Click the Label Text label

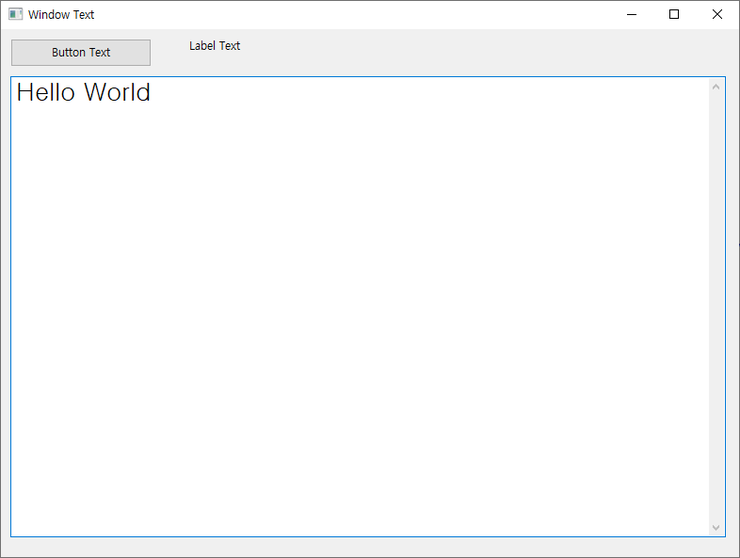[x=214, y=46]
